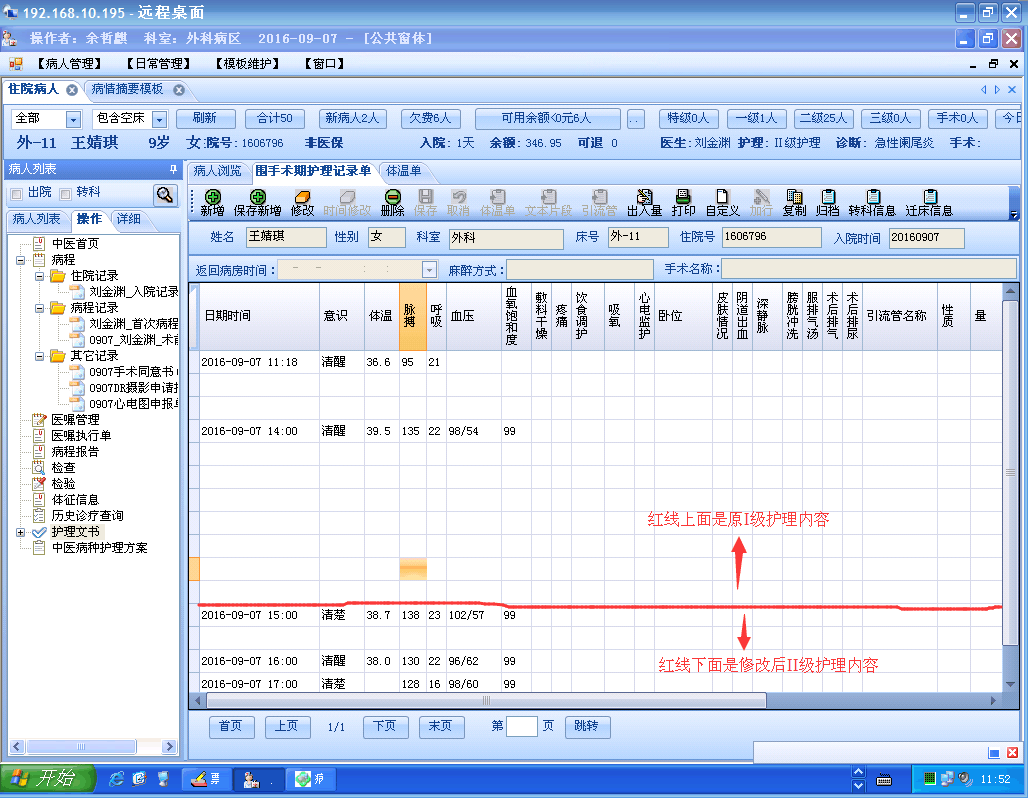The image size is (1028, 798).
Task: Click the 修改 edit icon
Action: 302,203
